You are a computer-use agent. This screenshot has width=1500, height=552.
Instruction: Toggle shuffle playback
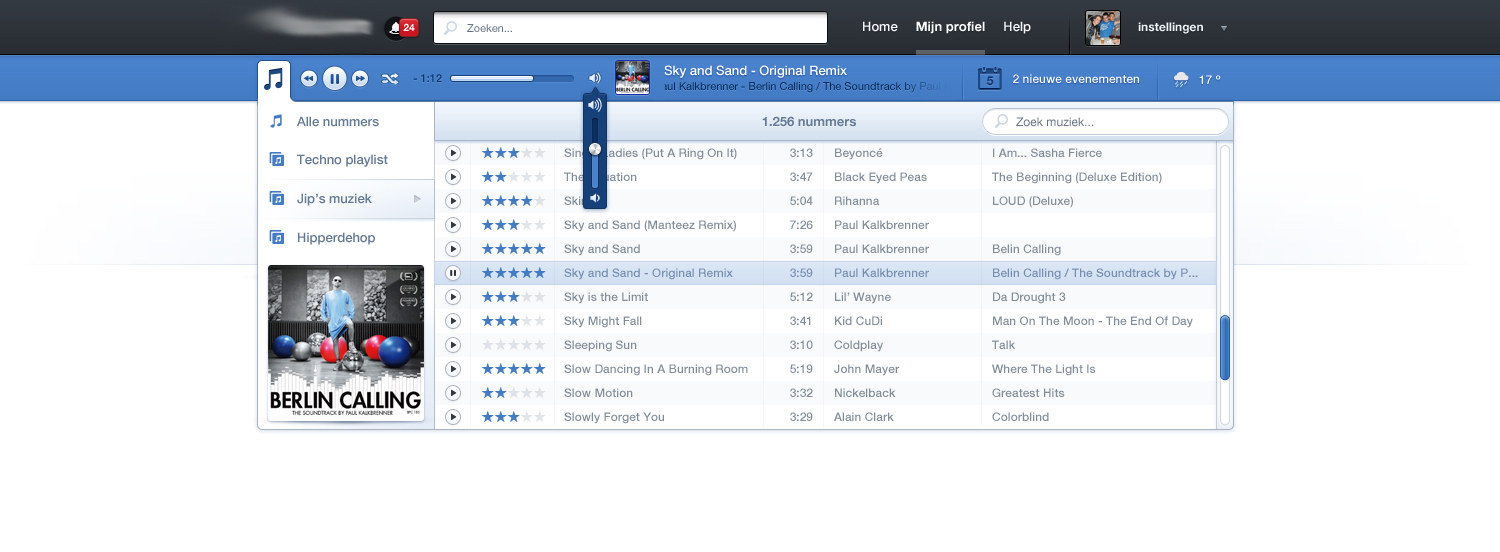pos(390,78)
